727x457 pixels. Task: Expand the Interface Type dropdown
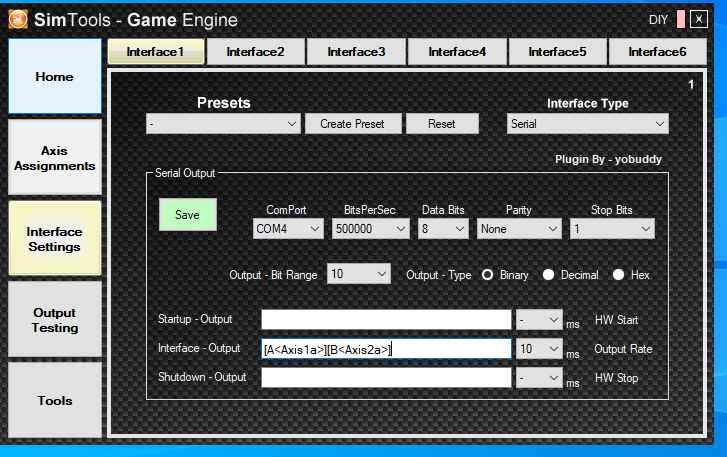587,124
